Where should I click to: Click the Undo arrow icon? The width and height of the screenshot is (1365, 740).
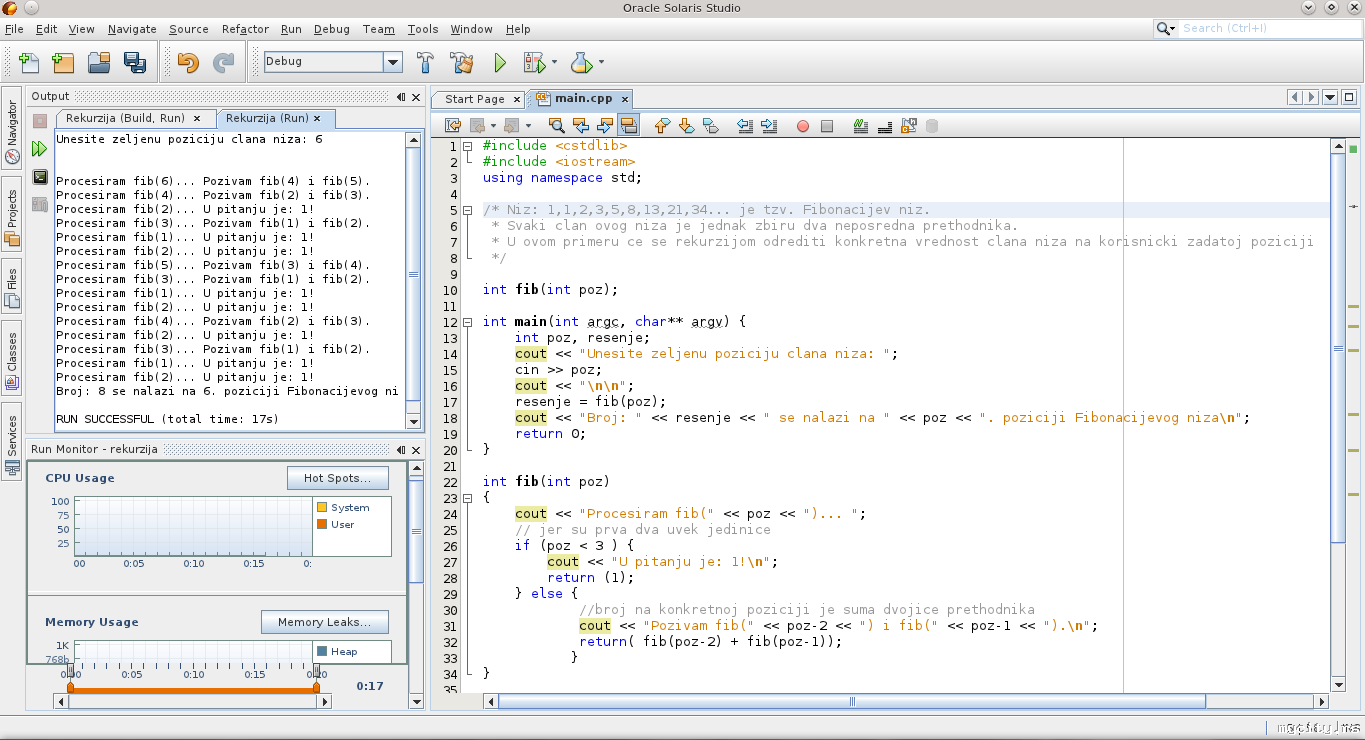tap(187, 63)
